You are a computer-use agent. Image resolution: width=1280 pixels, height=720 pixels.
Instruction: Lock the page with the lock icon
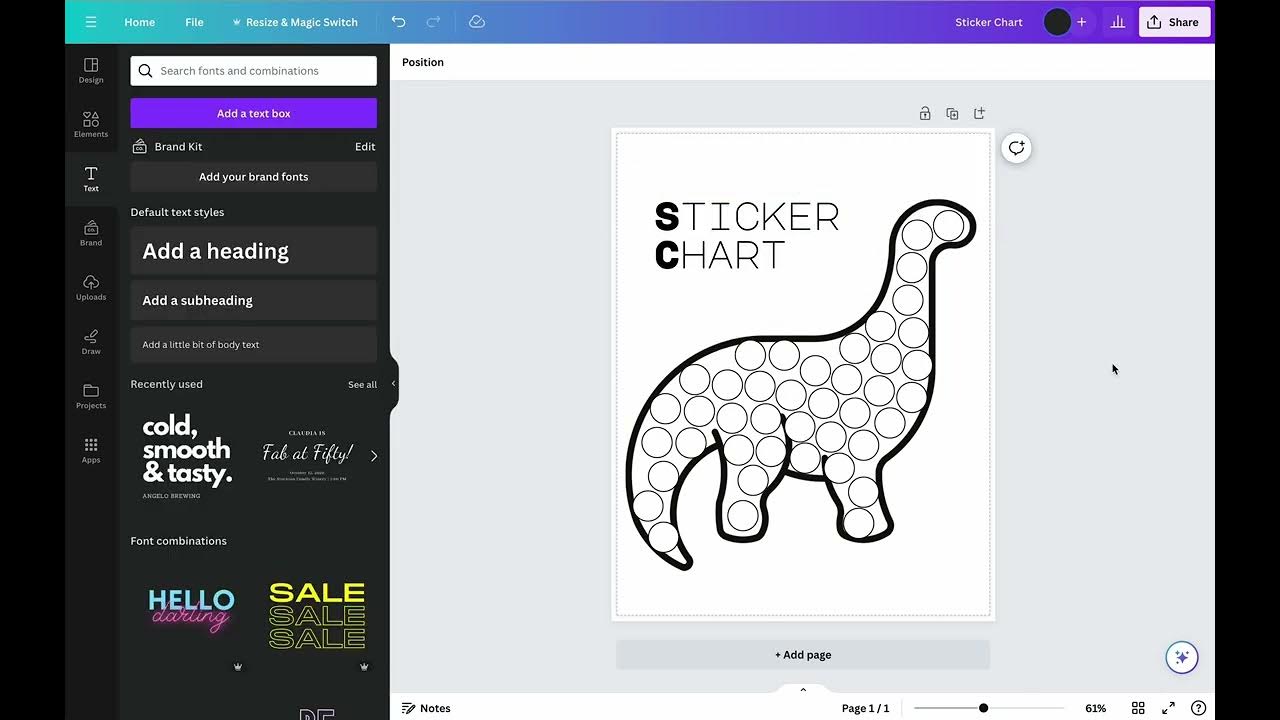(925, 114)
